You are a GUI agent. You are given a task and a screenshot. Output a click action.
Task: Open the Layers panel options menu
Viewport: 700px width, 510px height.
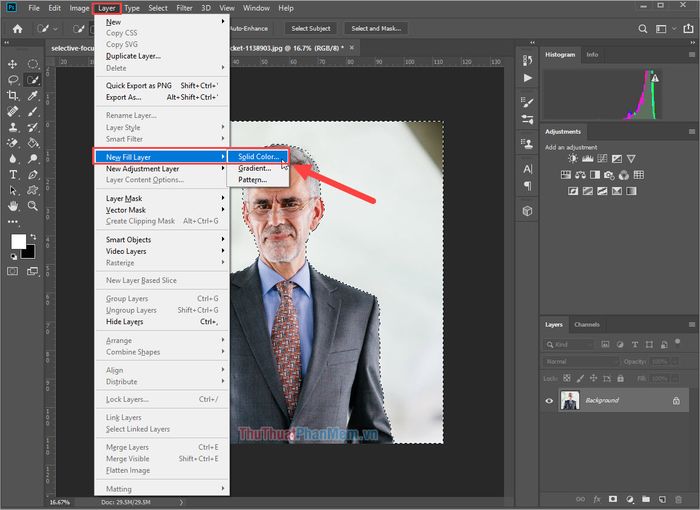pos(692,325)
